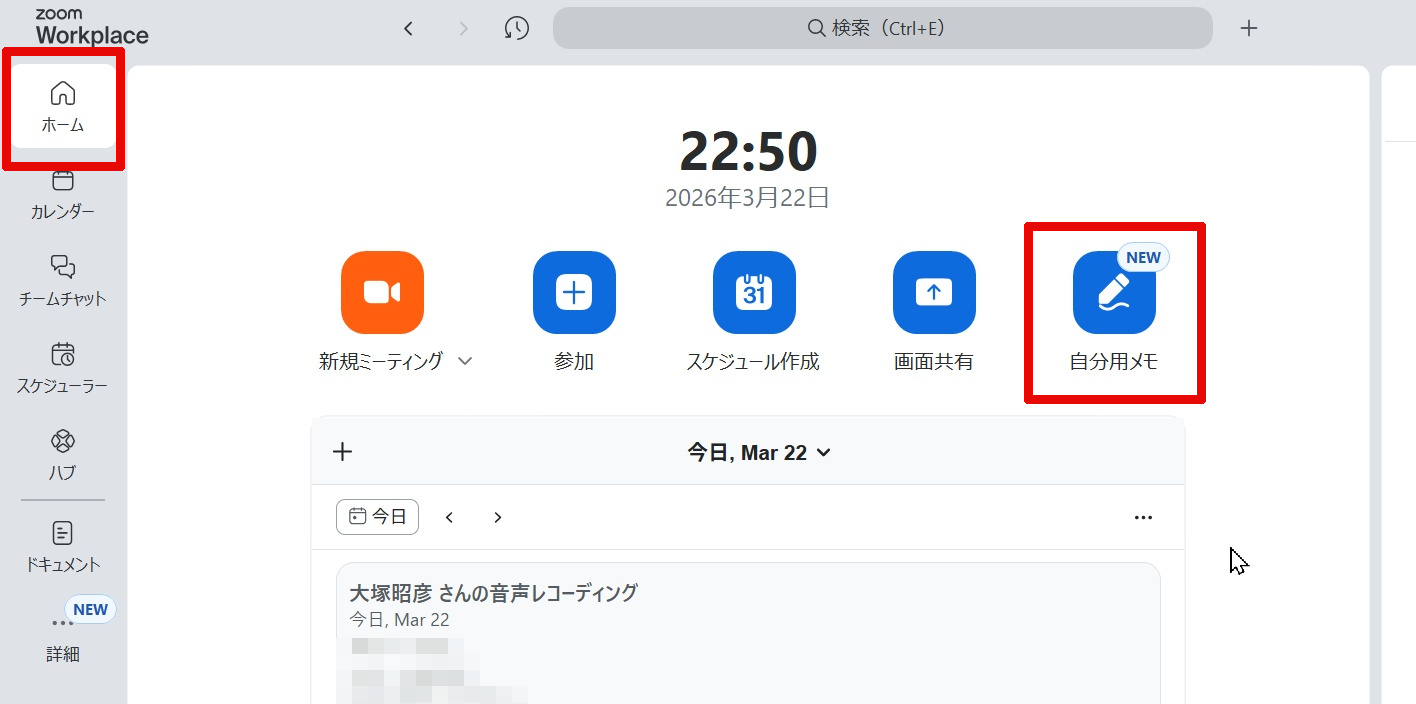Image resolution: width=1416 pixels, height=704 pixels.
Task: Open ハブ in the sidebar
Action: pyautogui.click(x=63, y=455)
